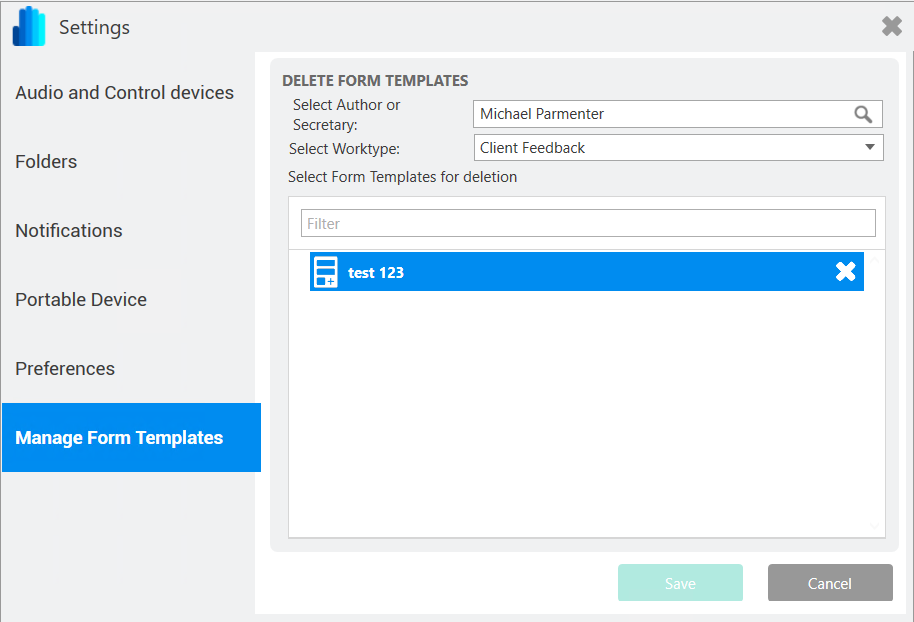Click the Cancel button
Image resolution: width=914 pixels, height=622 pixels.
click(829, 583)
